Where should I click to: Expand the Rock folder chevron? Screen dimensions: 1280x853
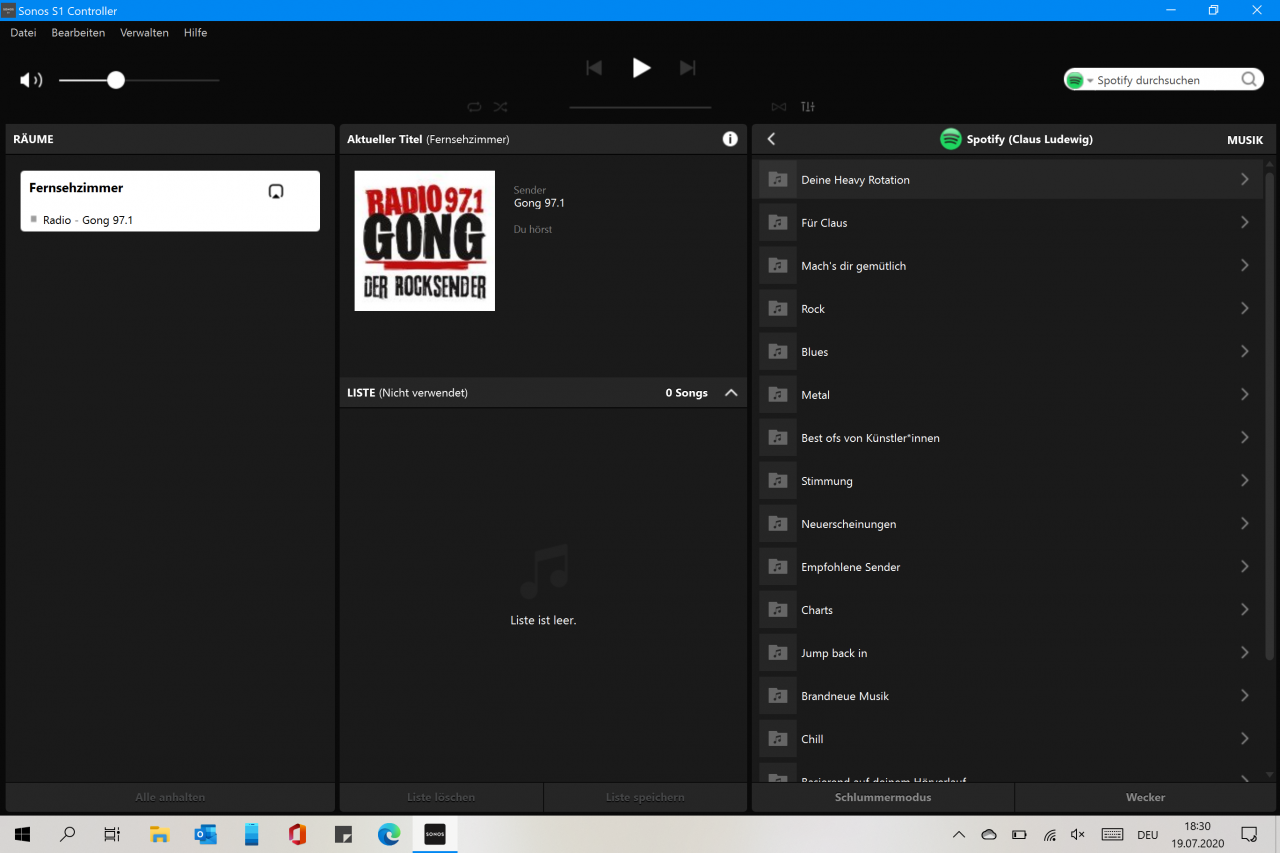[1245, 309]
